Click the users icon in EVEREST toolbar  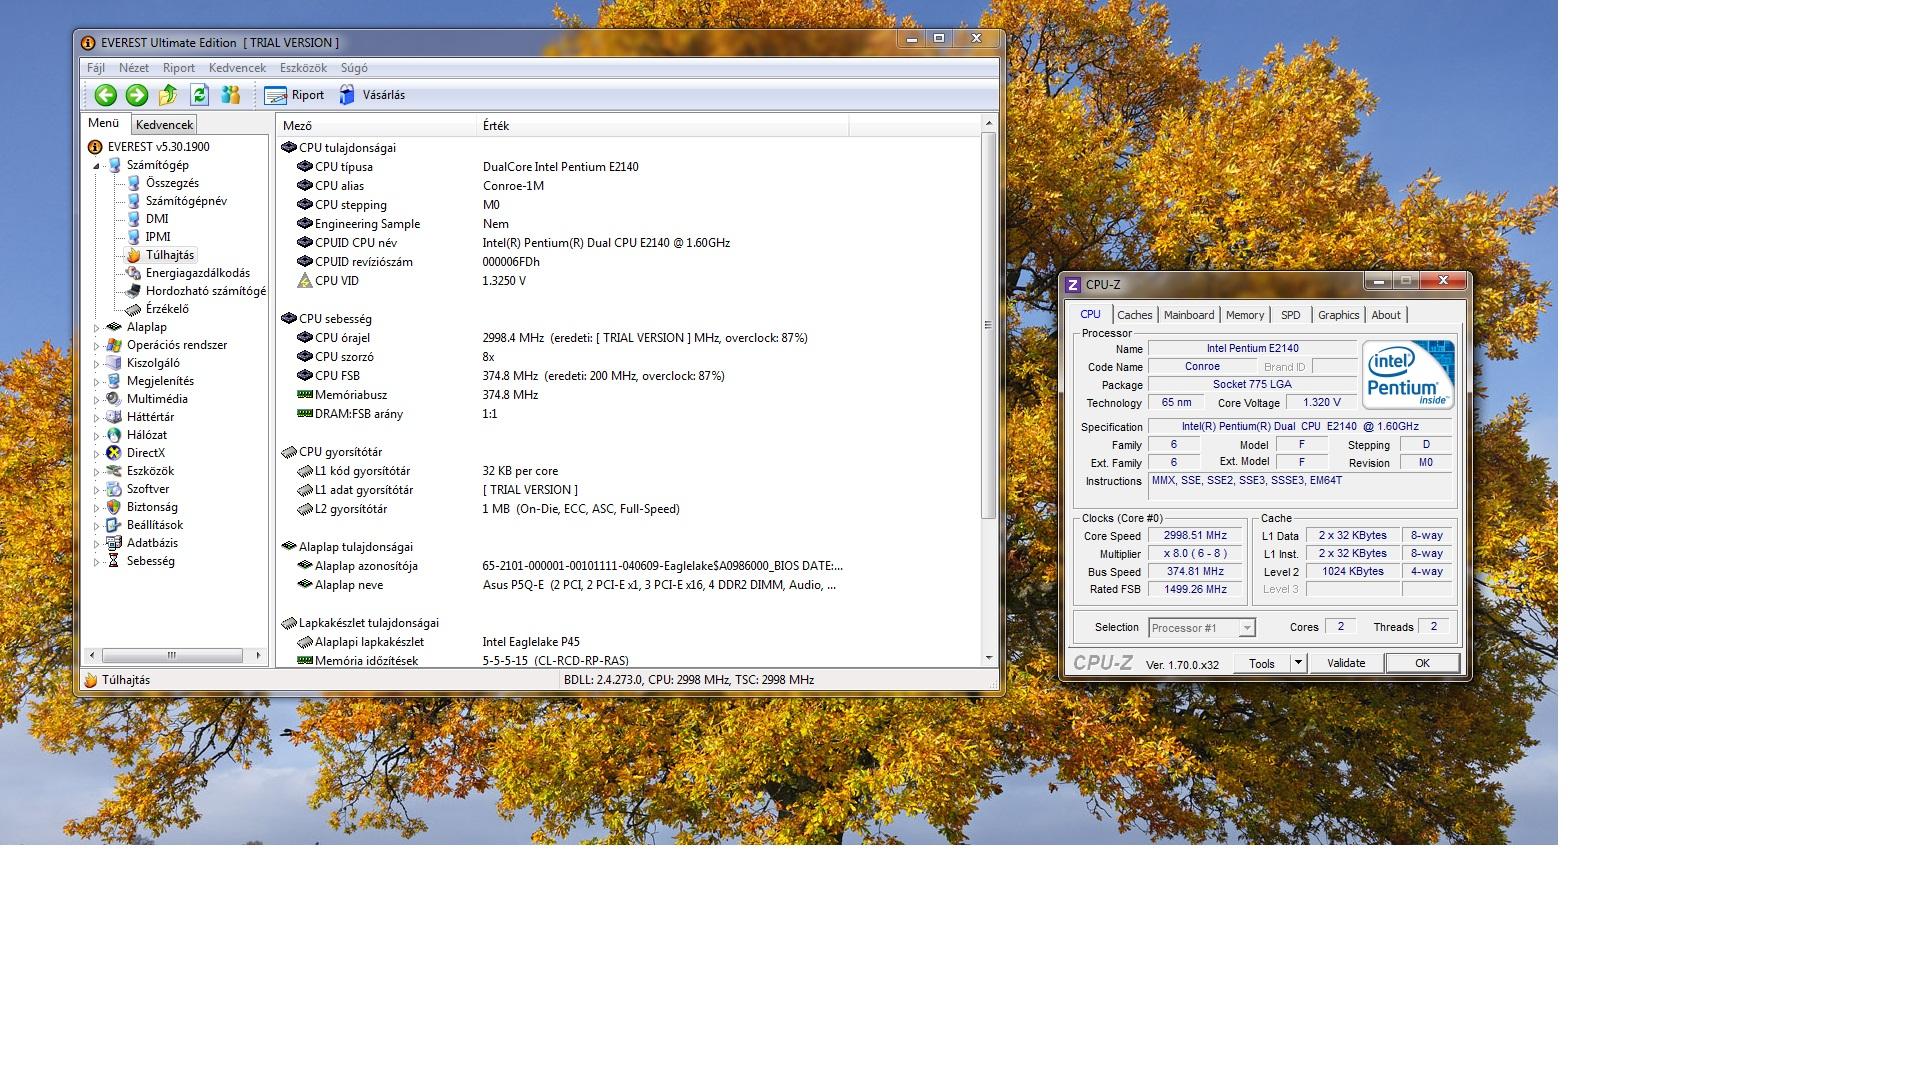coord(231,95)
